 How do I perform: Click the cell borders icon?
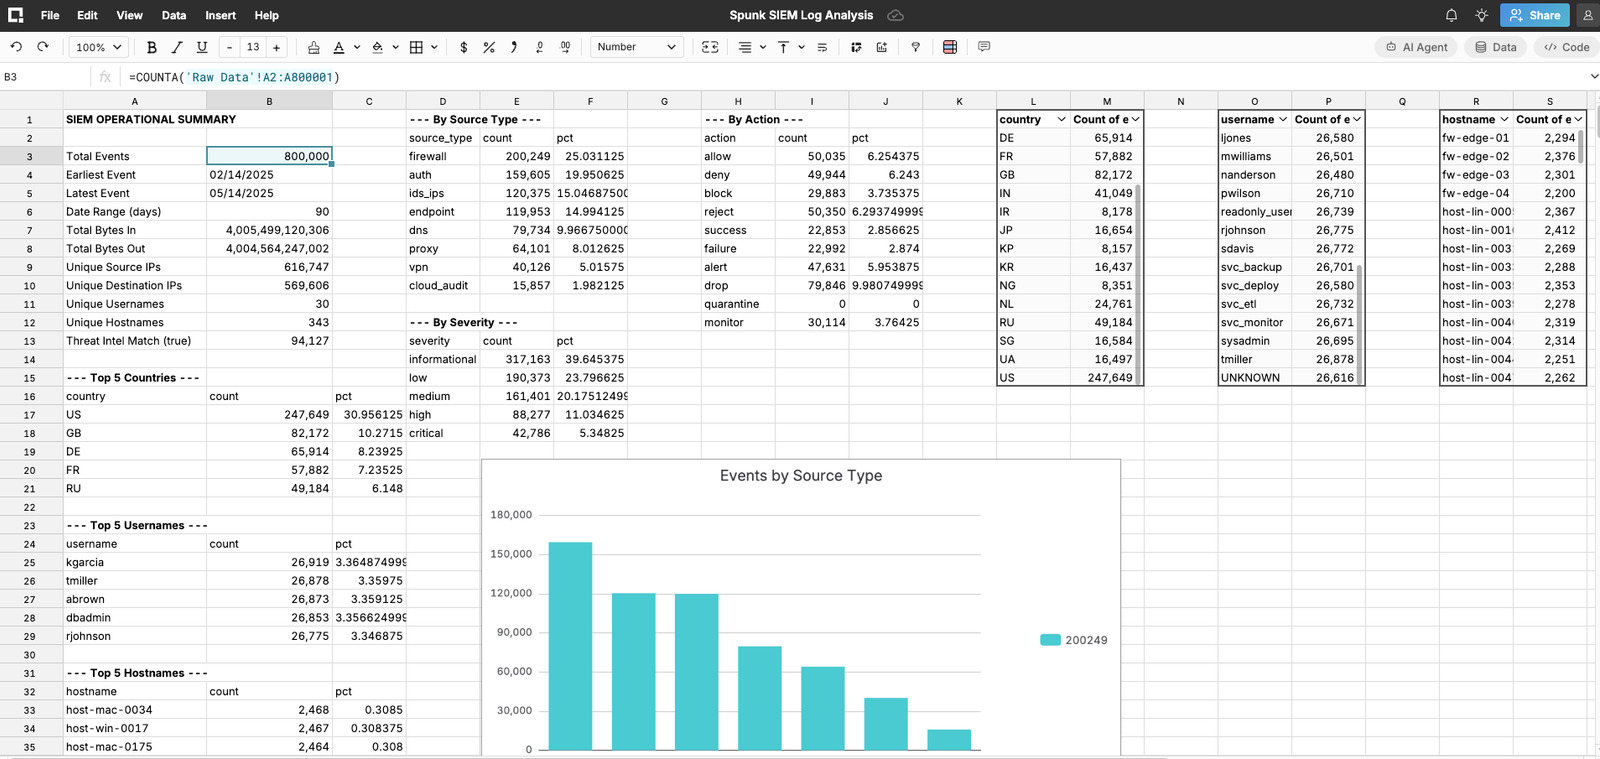click(417, 47)
